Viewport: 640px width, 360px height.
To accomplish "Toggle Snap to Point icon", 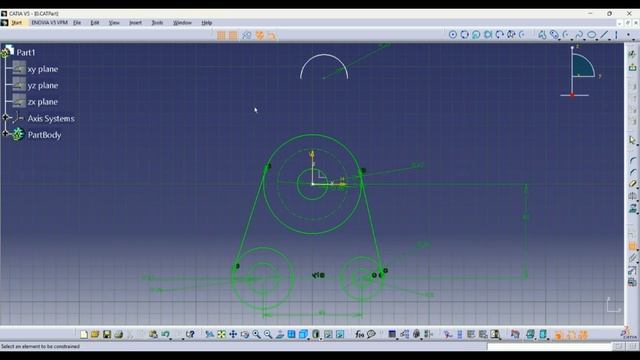I will point(233,36).
